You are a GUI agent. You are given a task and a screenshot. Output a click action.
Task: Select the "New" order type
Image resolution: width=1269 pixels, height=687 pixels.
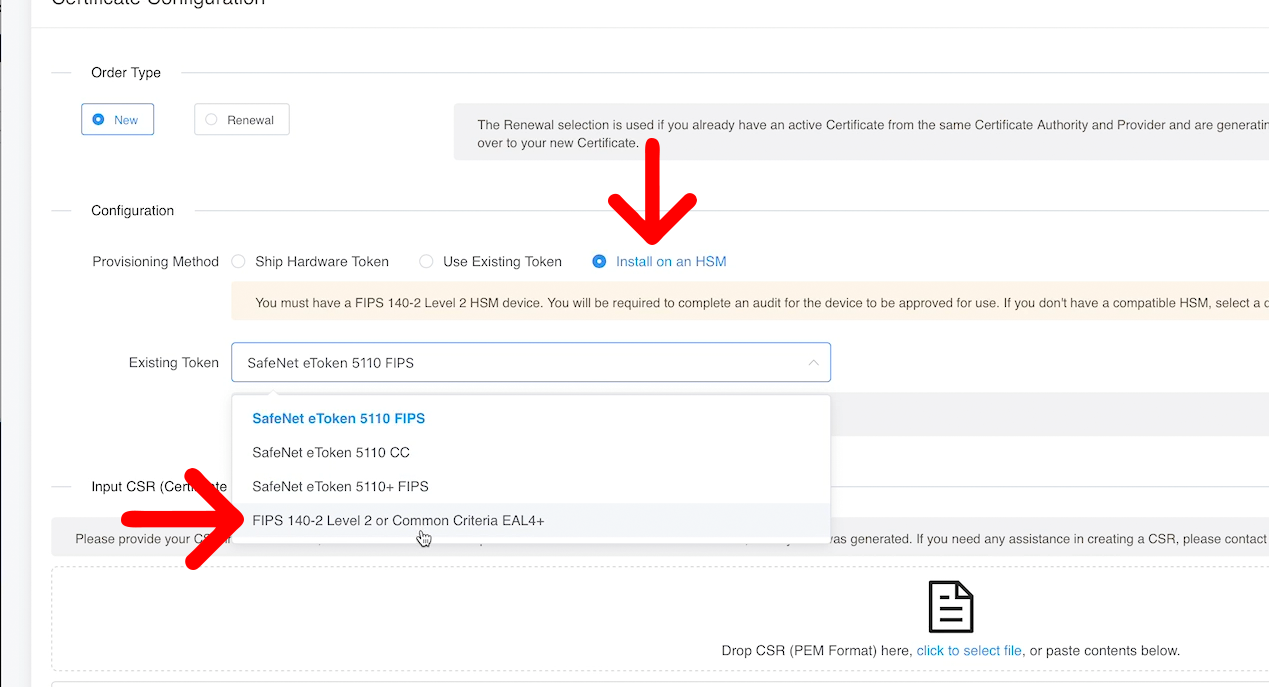click(117, 119)
